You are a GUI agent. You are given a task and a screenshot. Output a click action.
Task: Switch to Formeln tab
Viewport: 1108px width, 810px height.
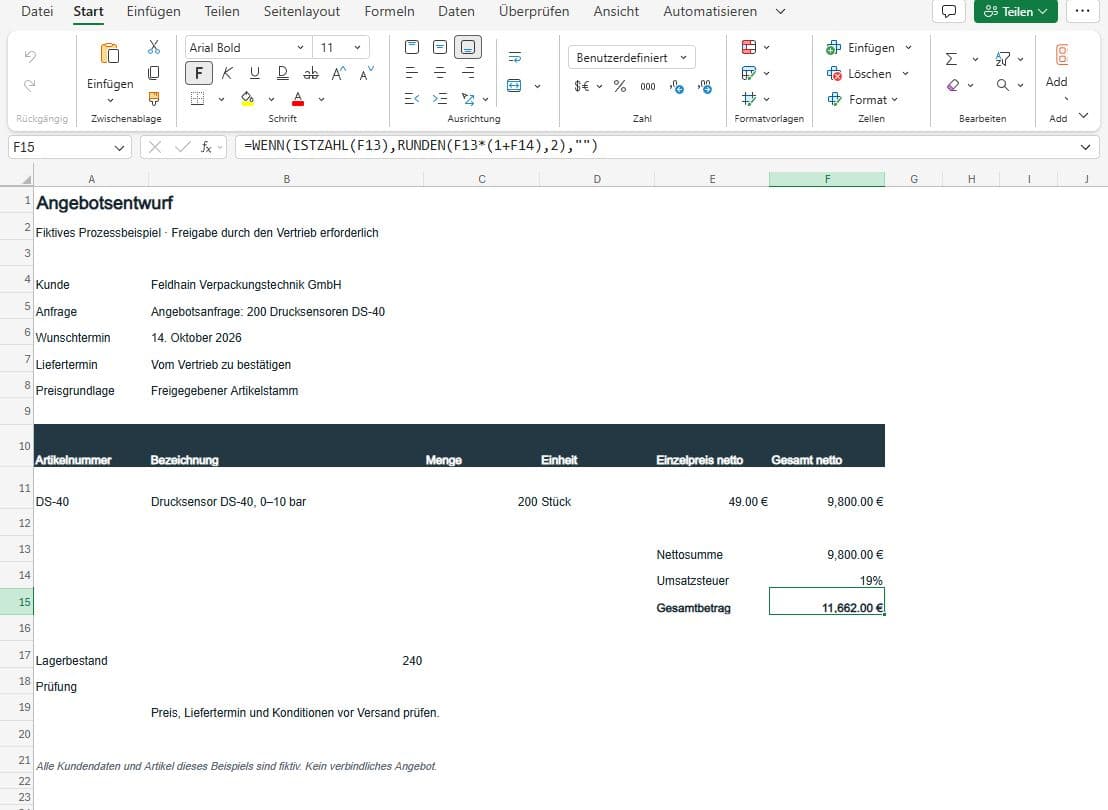click(x=389, y=11)
